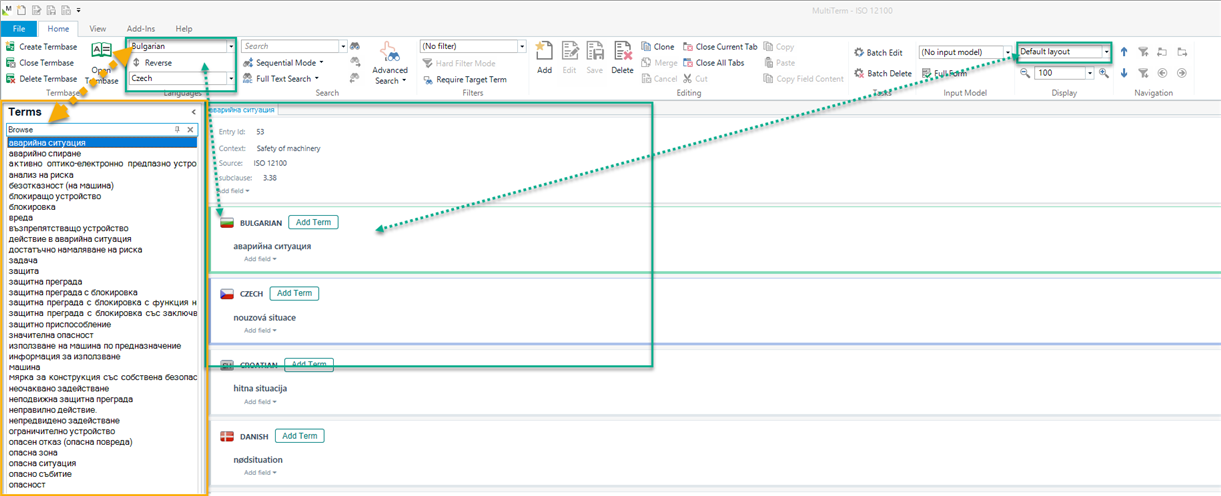The image size is (1221, 496).
Task: Switch to the View ribbon tab
Action: (x=98, y=29)
